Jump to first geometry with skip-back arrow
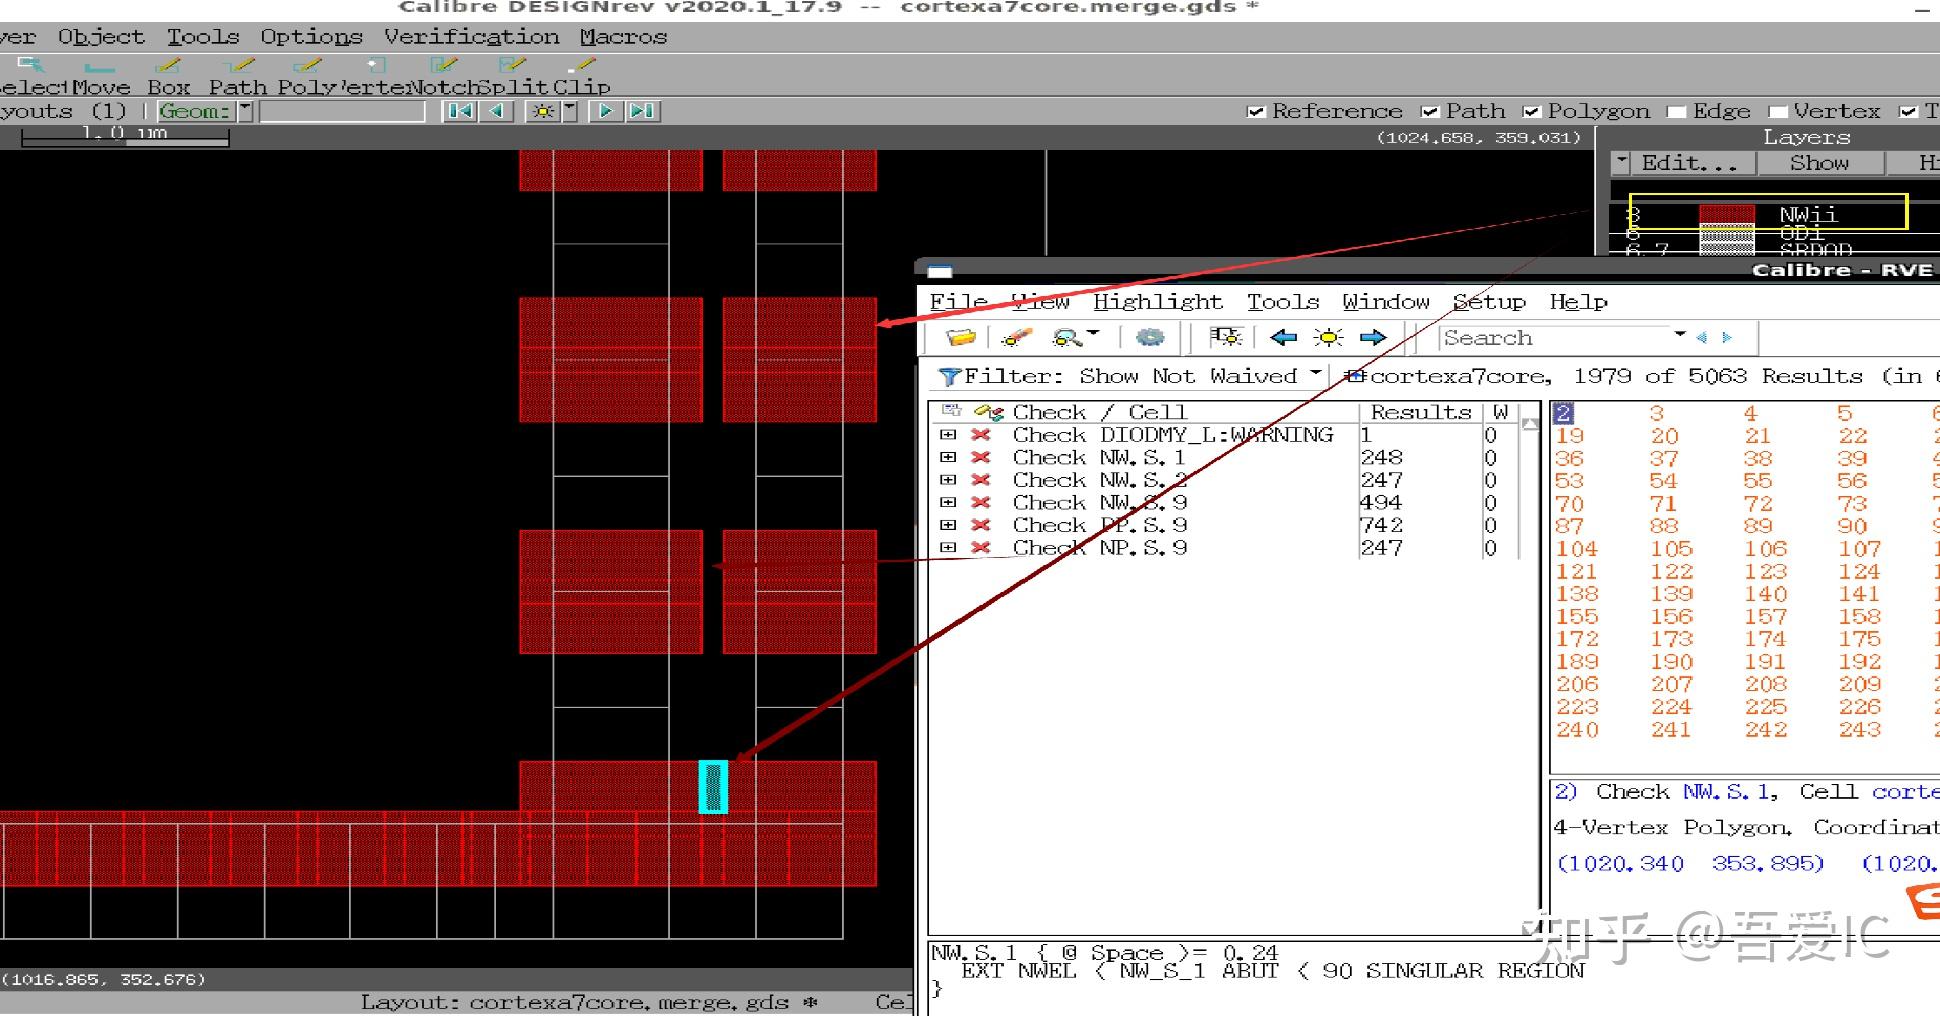This screenshot has width=1940, height=1016. pos(460,111)
